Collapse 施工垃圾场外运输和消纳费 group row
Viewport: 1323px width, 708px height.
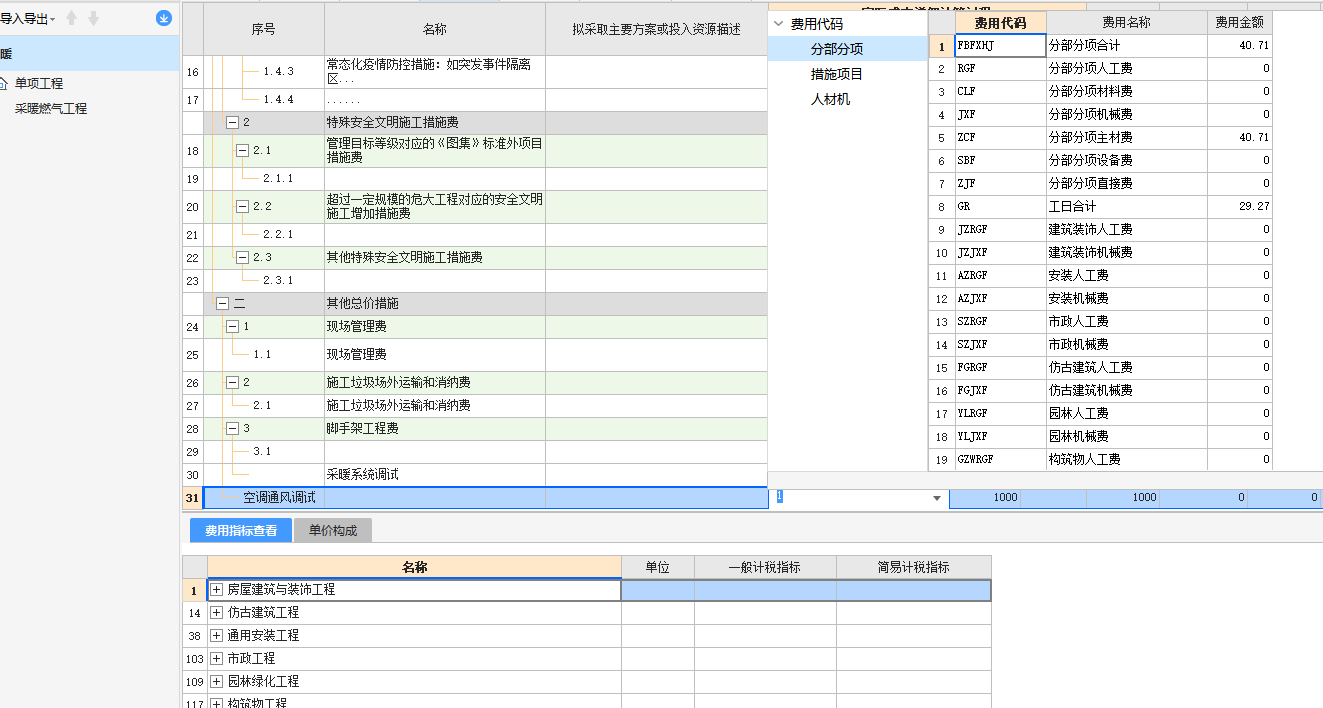coord(233,382)
